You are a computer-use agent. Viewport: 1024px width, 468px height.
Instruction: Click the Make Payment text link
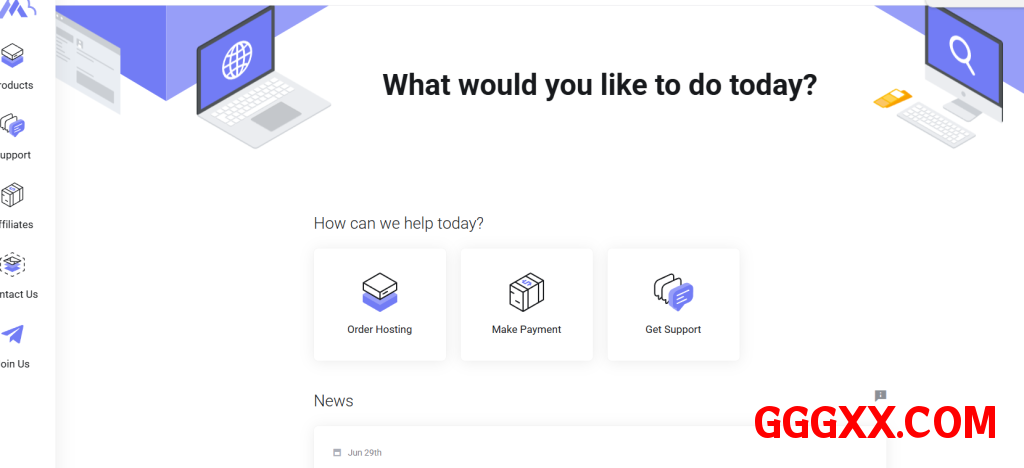pyautogui.click(x=526, y=329)
